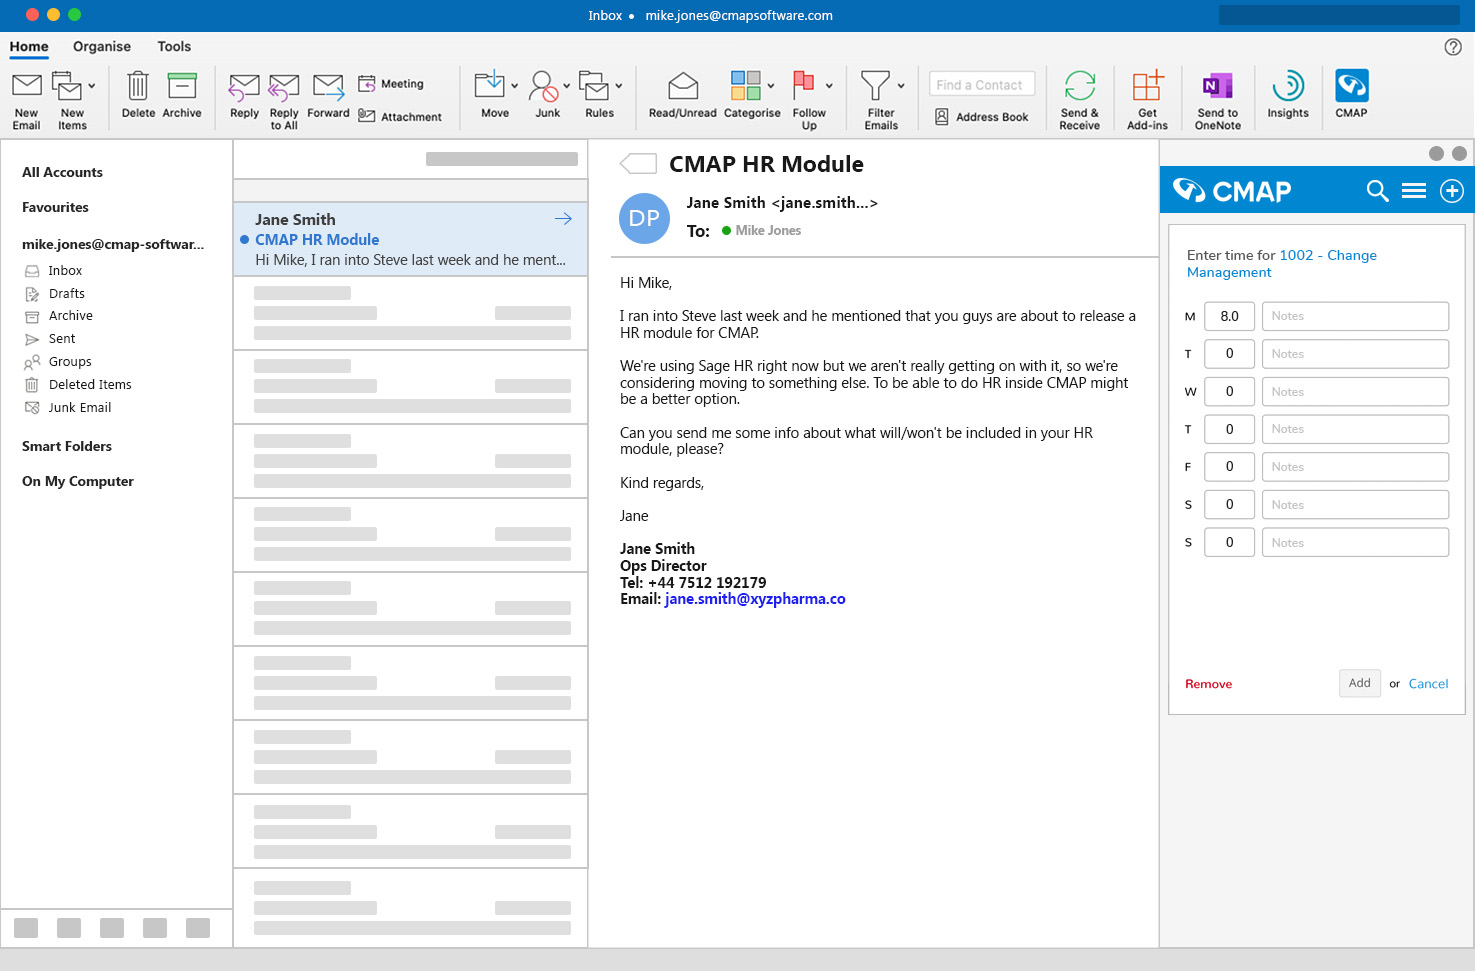Open the Tools tab

[x=174, y=47]
